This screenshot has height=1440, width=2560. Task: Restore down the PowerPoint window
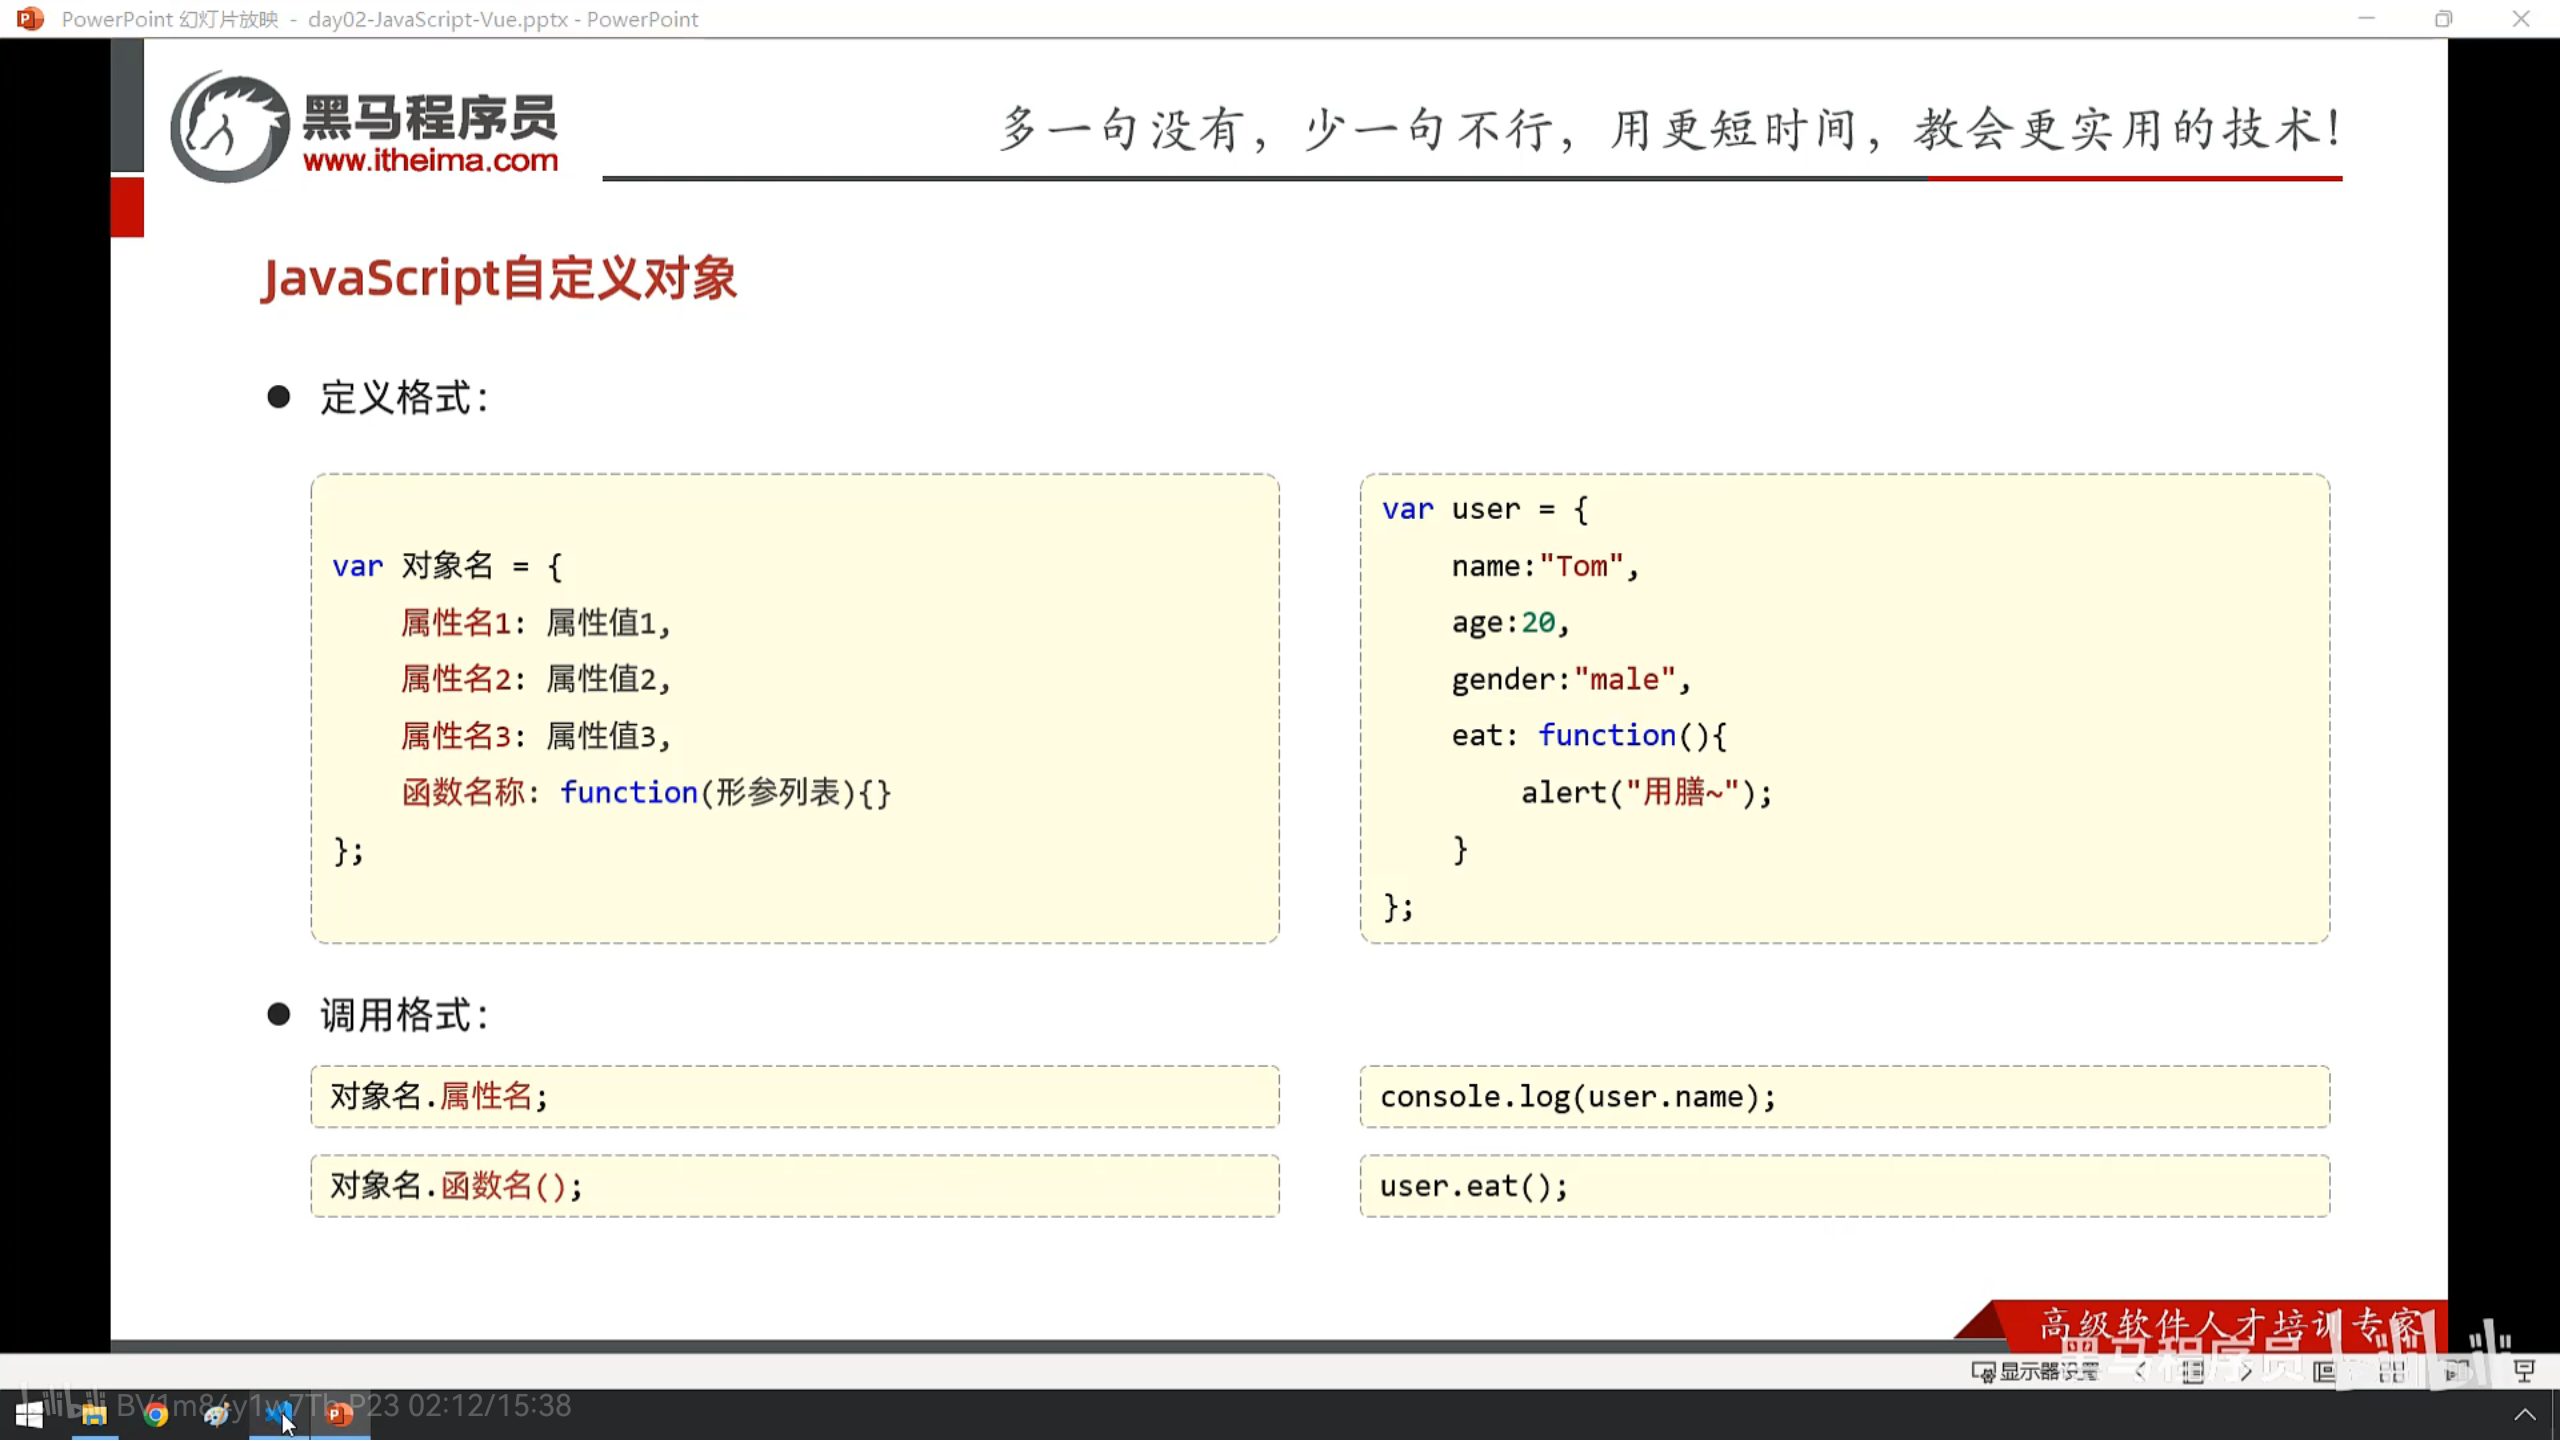coord(2443,18)
